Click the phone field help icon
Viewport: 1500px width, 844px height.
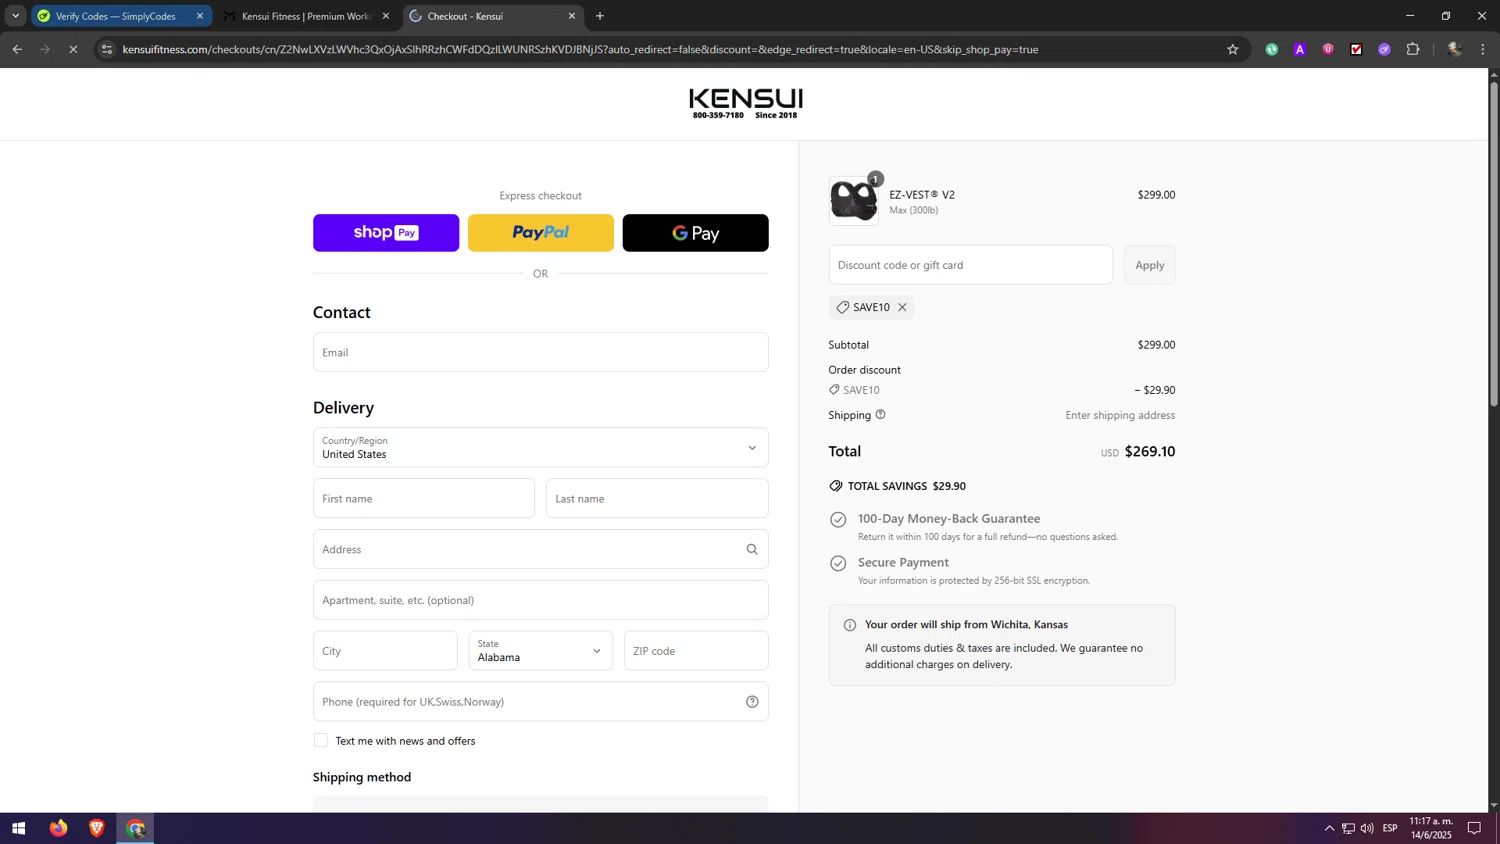pos(752,702)
